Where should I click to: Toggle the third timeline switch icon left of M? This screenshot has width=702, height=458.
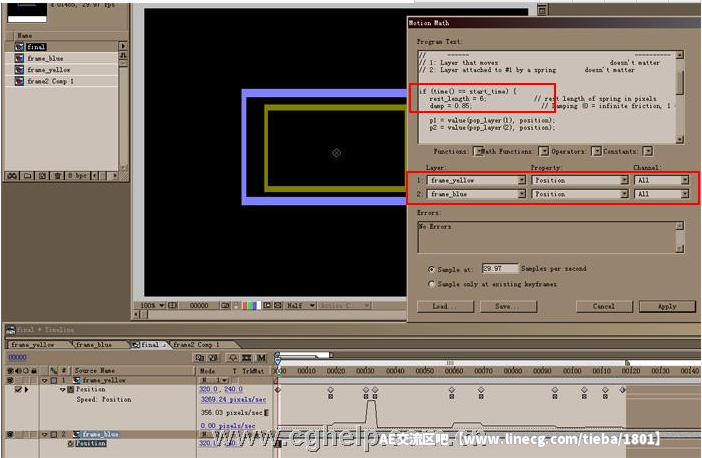[x=232, y=358]
